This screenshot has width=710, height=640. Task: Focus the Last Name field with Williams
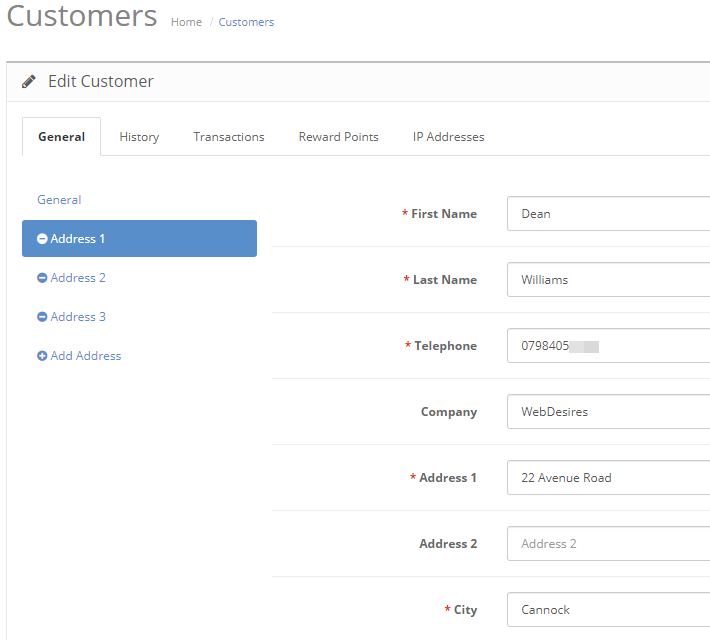point(609,280)
